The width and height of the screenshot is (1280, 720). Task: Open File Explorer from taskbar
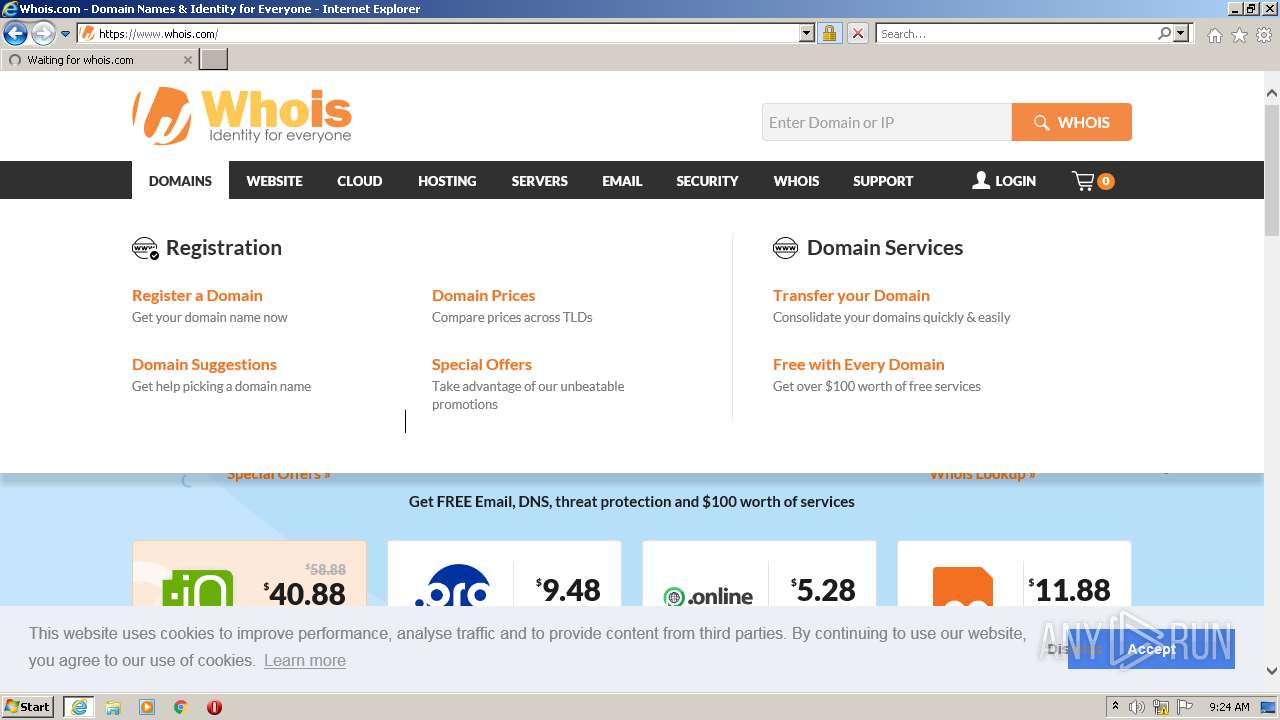pyautogui.click(x=113, y=707)
